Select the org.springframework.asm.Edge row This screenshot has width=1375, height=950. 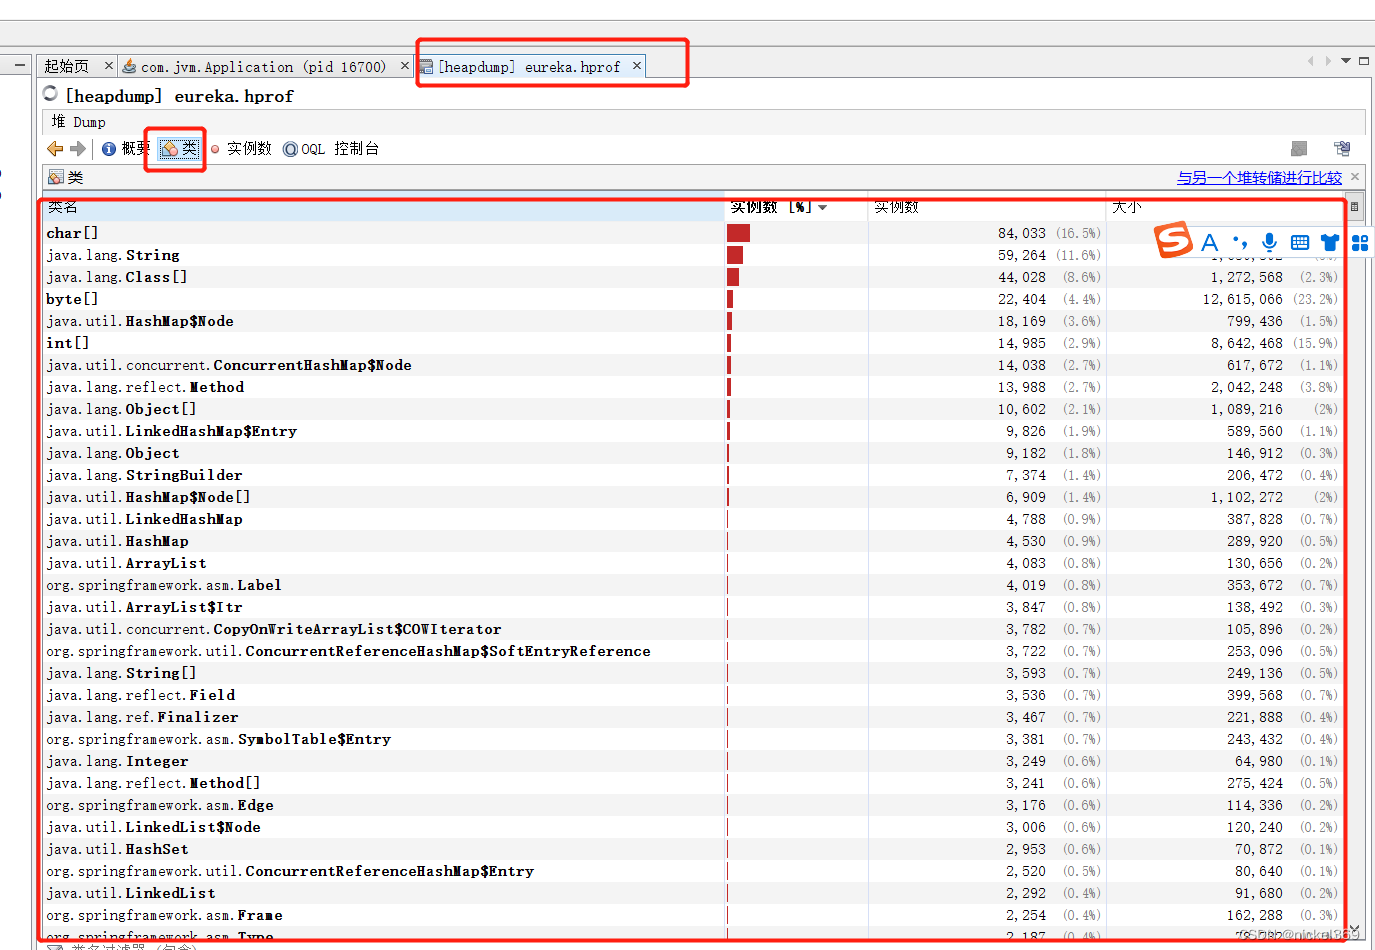point(695,805)
